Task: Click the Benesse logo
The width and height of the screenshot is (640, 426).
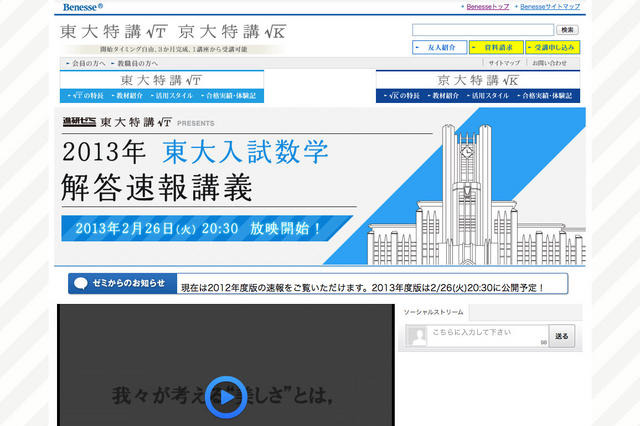Action: click(x=83, y=7)
